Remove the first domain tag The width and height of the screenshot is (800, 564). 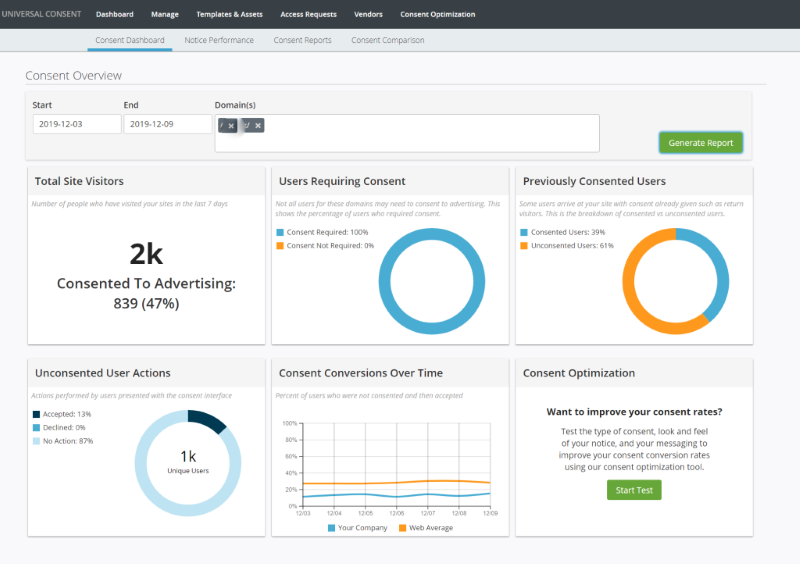click(231, 125)
